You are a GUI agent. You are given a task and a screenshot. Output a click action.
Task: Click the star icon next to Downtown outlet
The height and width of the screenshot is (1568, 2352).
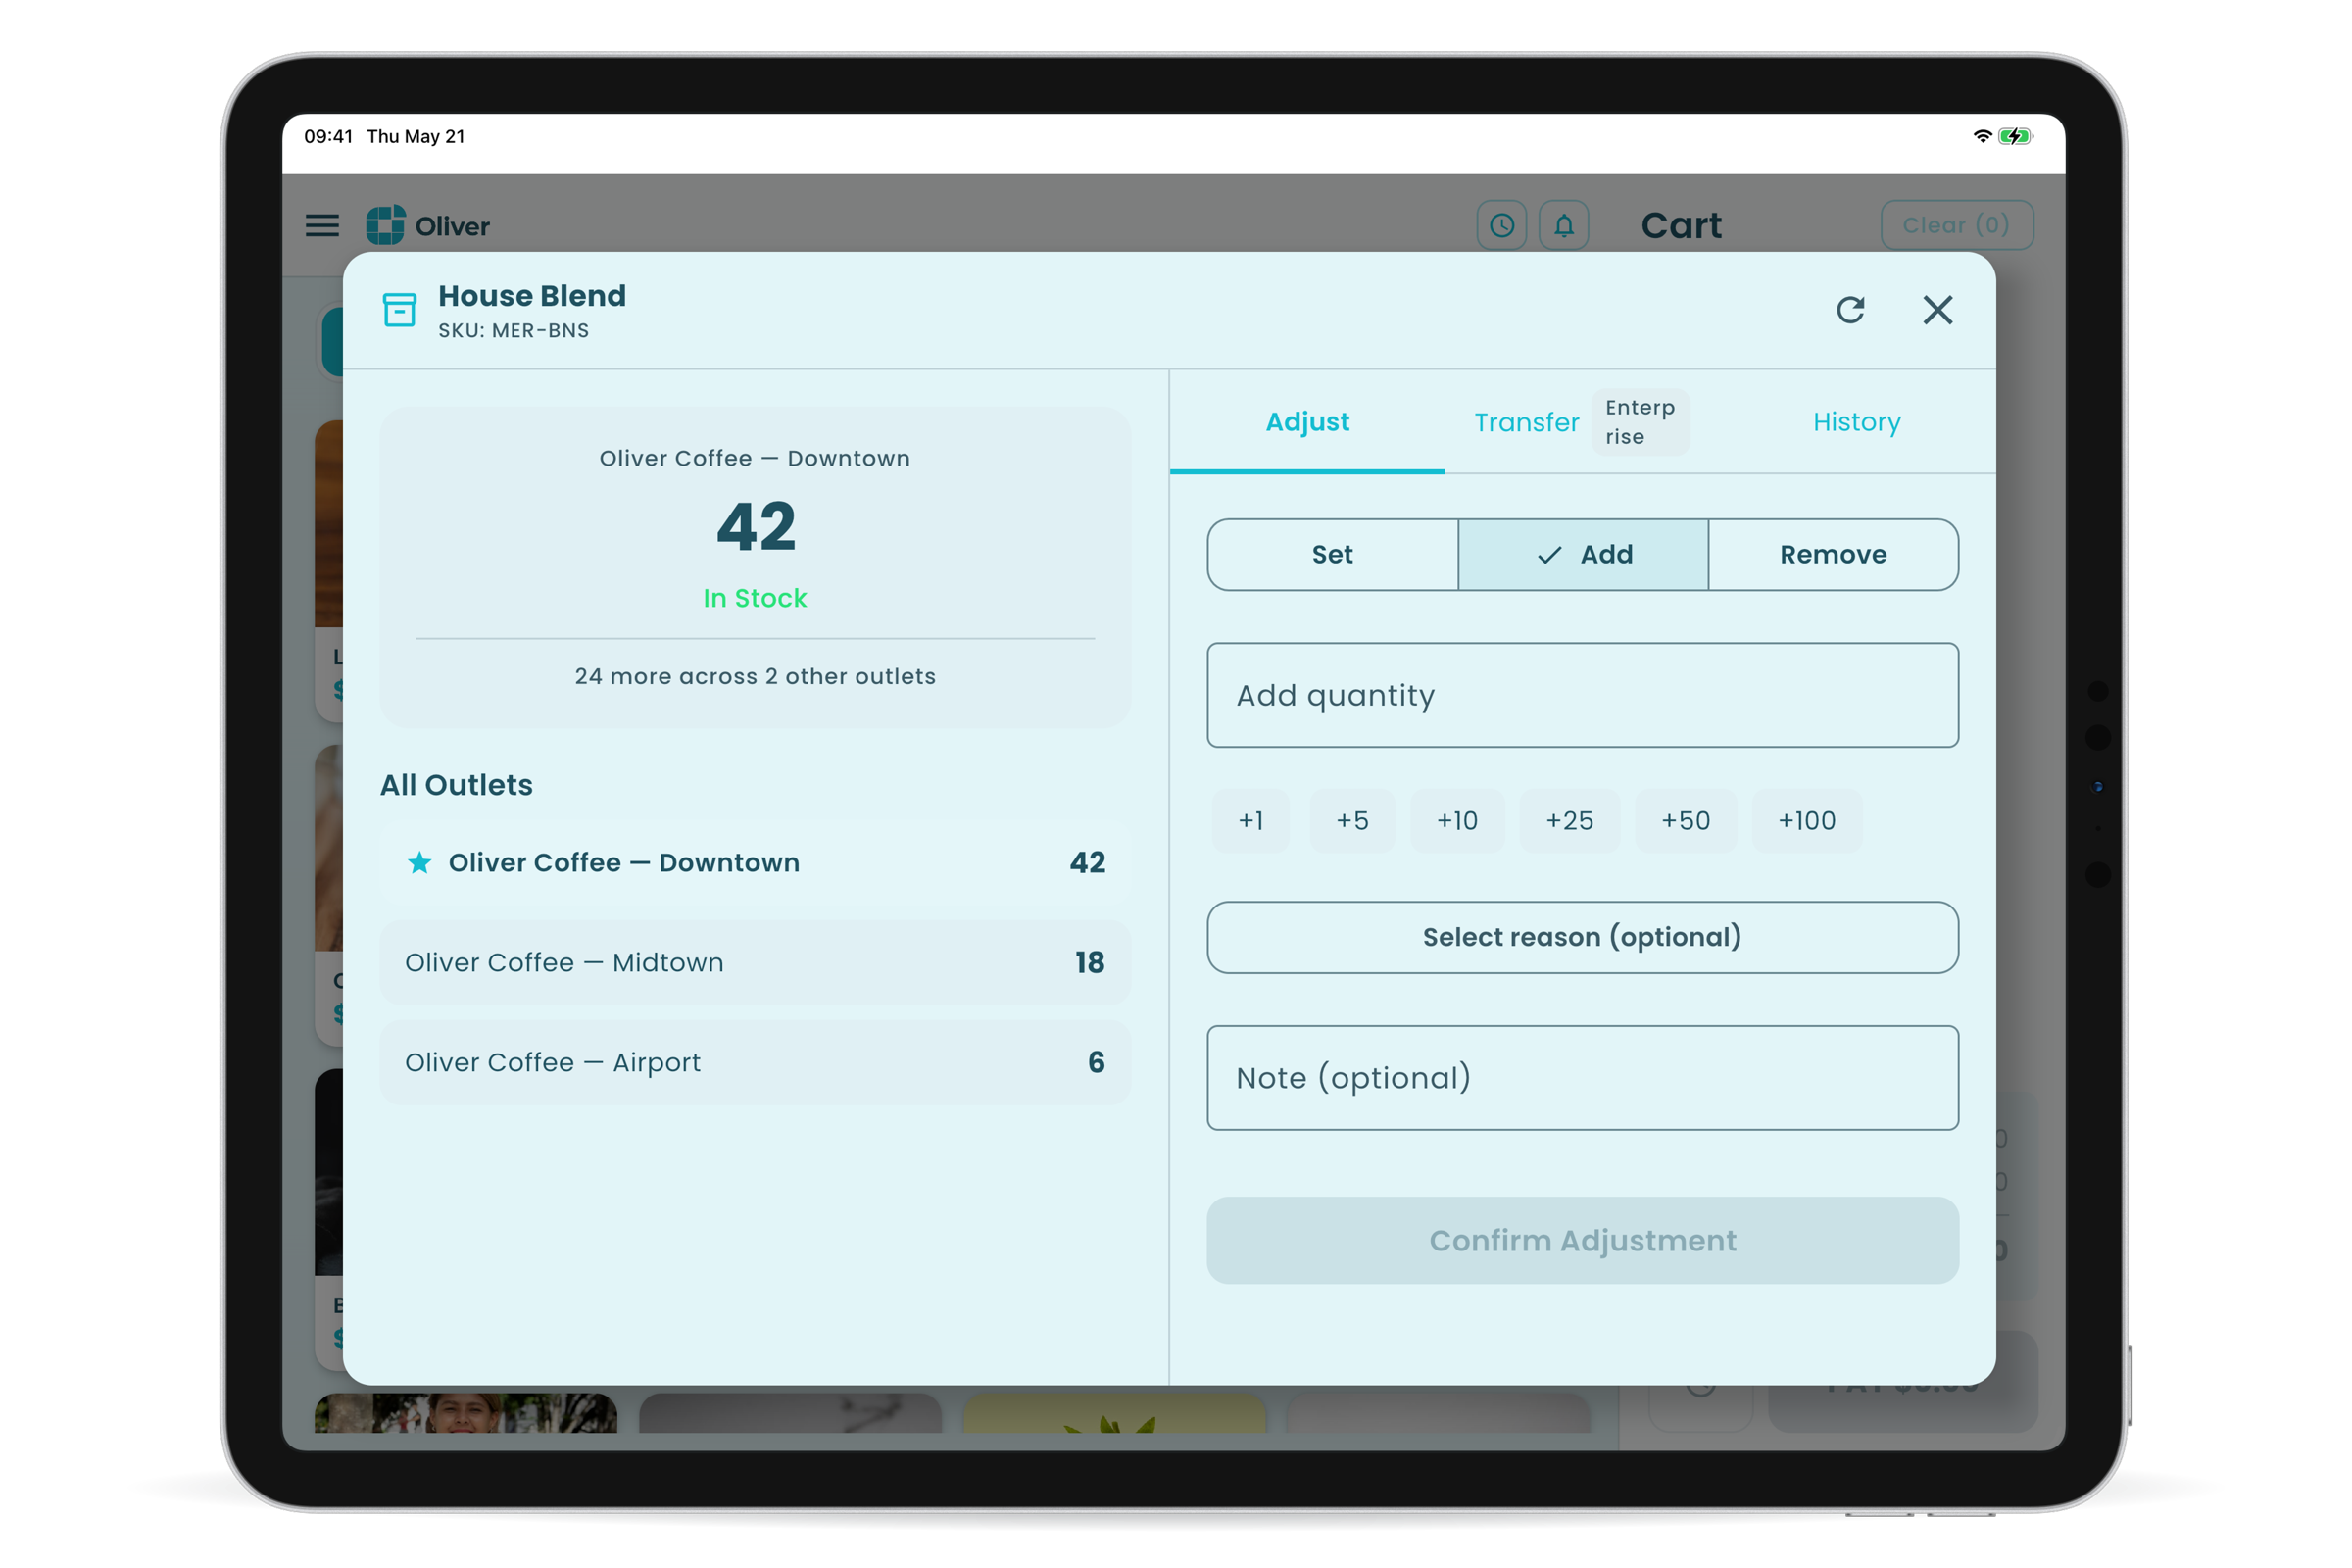[420, 863]
